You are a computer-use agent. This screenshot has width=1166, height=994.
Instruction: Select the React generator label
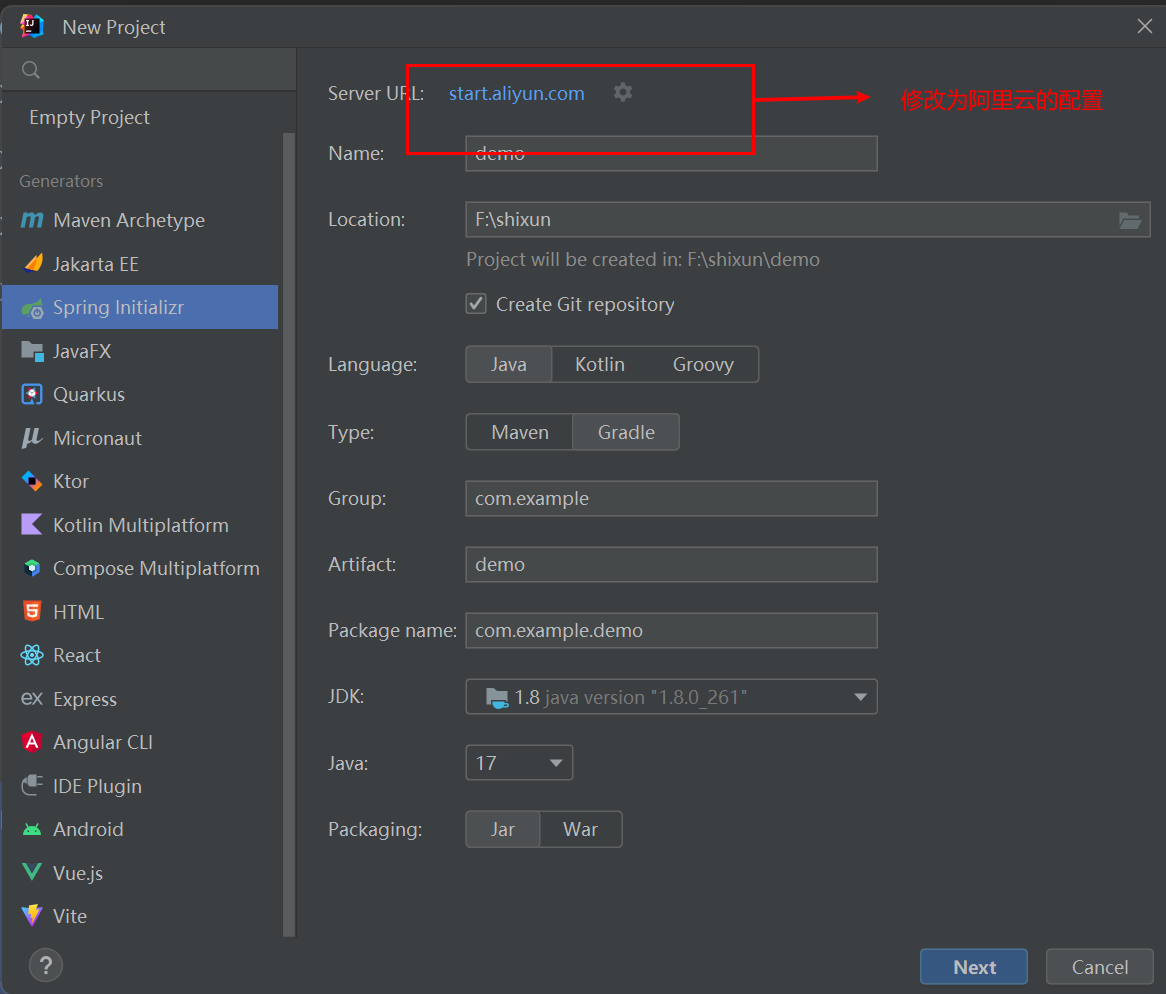pos(77,655)
